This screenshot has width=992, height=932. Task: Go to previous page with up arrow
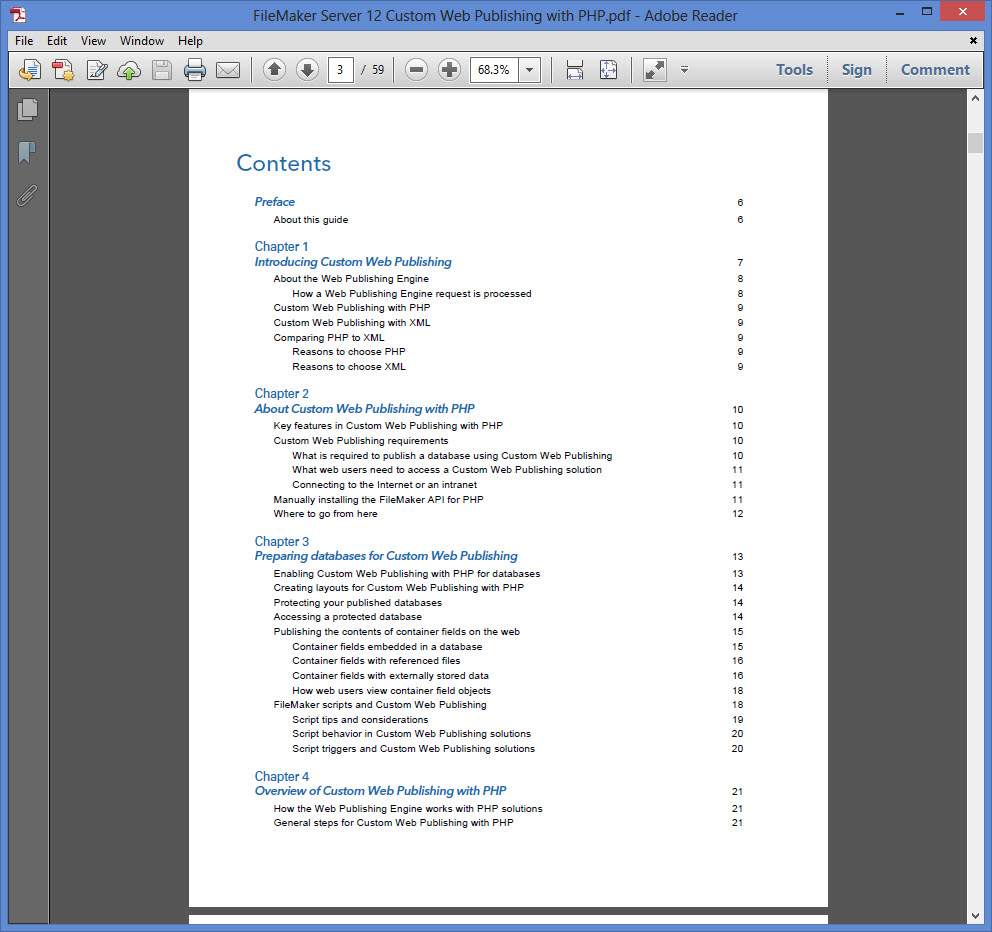tap(275, 69)
